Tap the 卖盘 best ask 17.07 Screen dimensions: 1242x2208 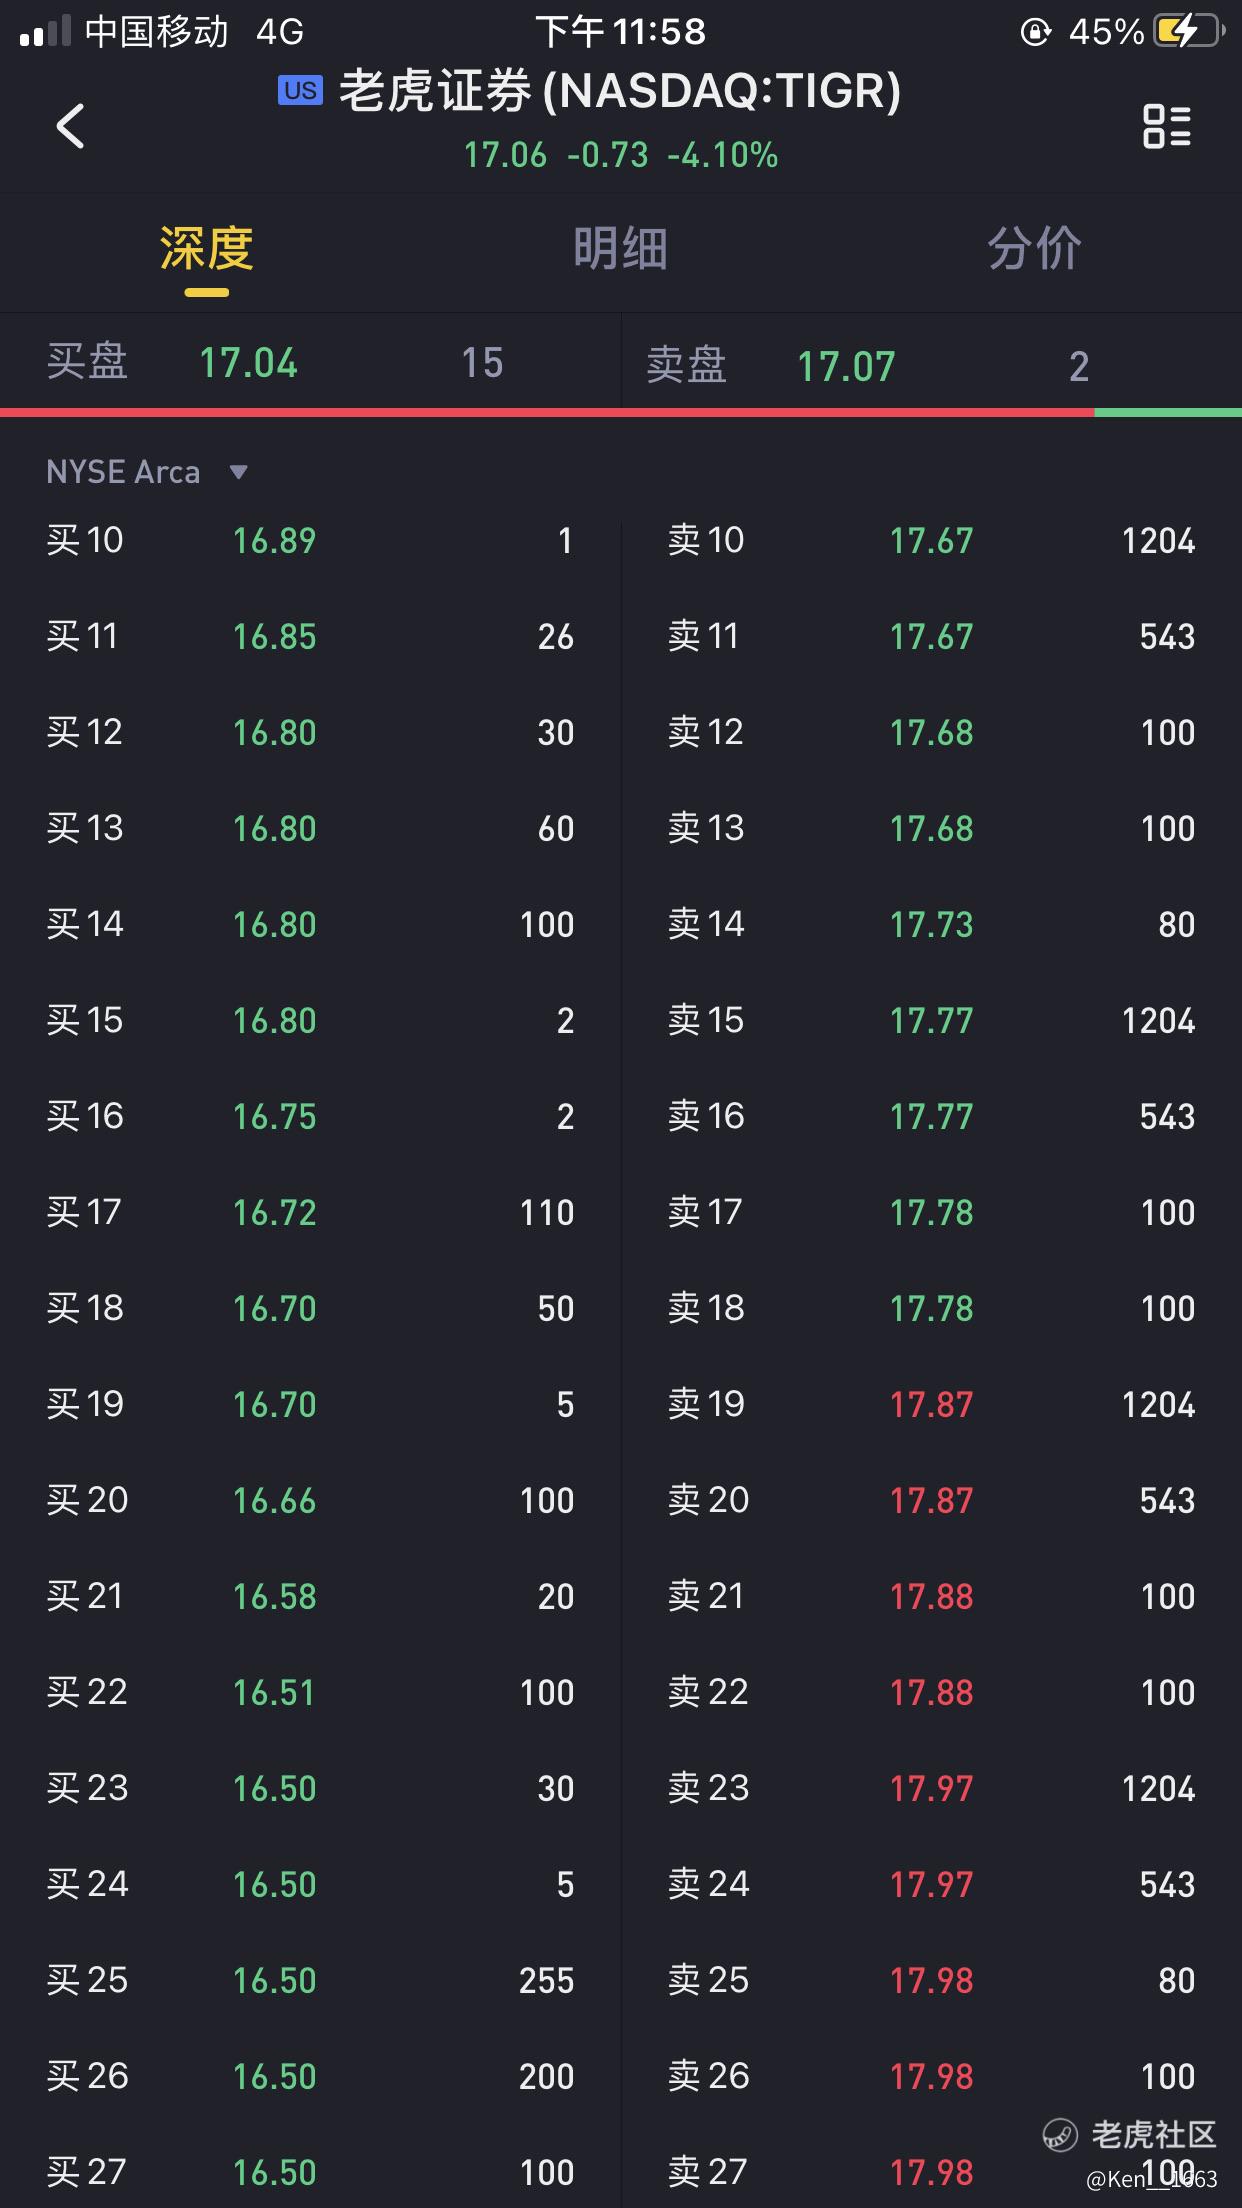click(x=846, y=367)
